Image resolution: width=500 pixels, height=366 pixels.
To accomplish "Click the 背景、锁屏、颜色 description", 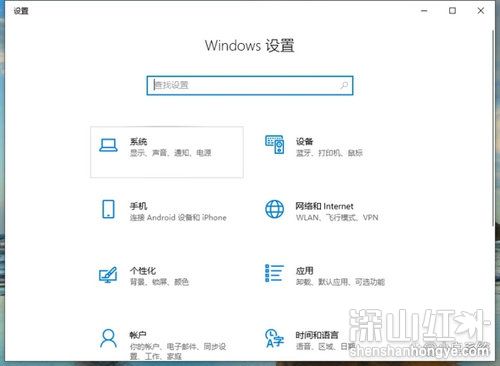I will pos(159,282).
